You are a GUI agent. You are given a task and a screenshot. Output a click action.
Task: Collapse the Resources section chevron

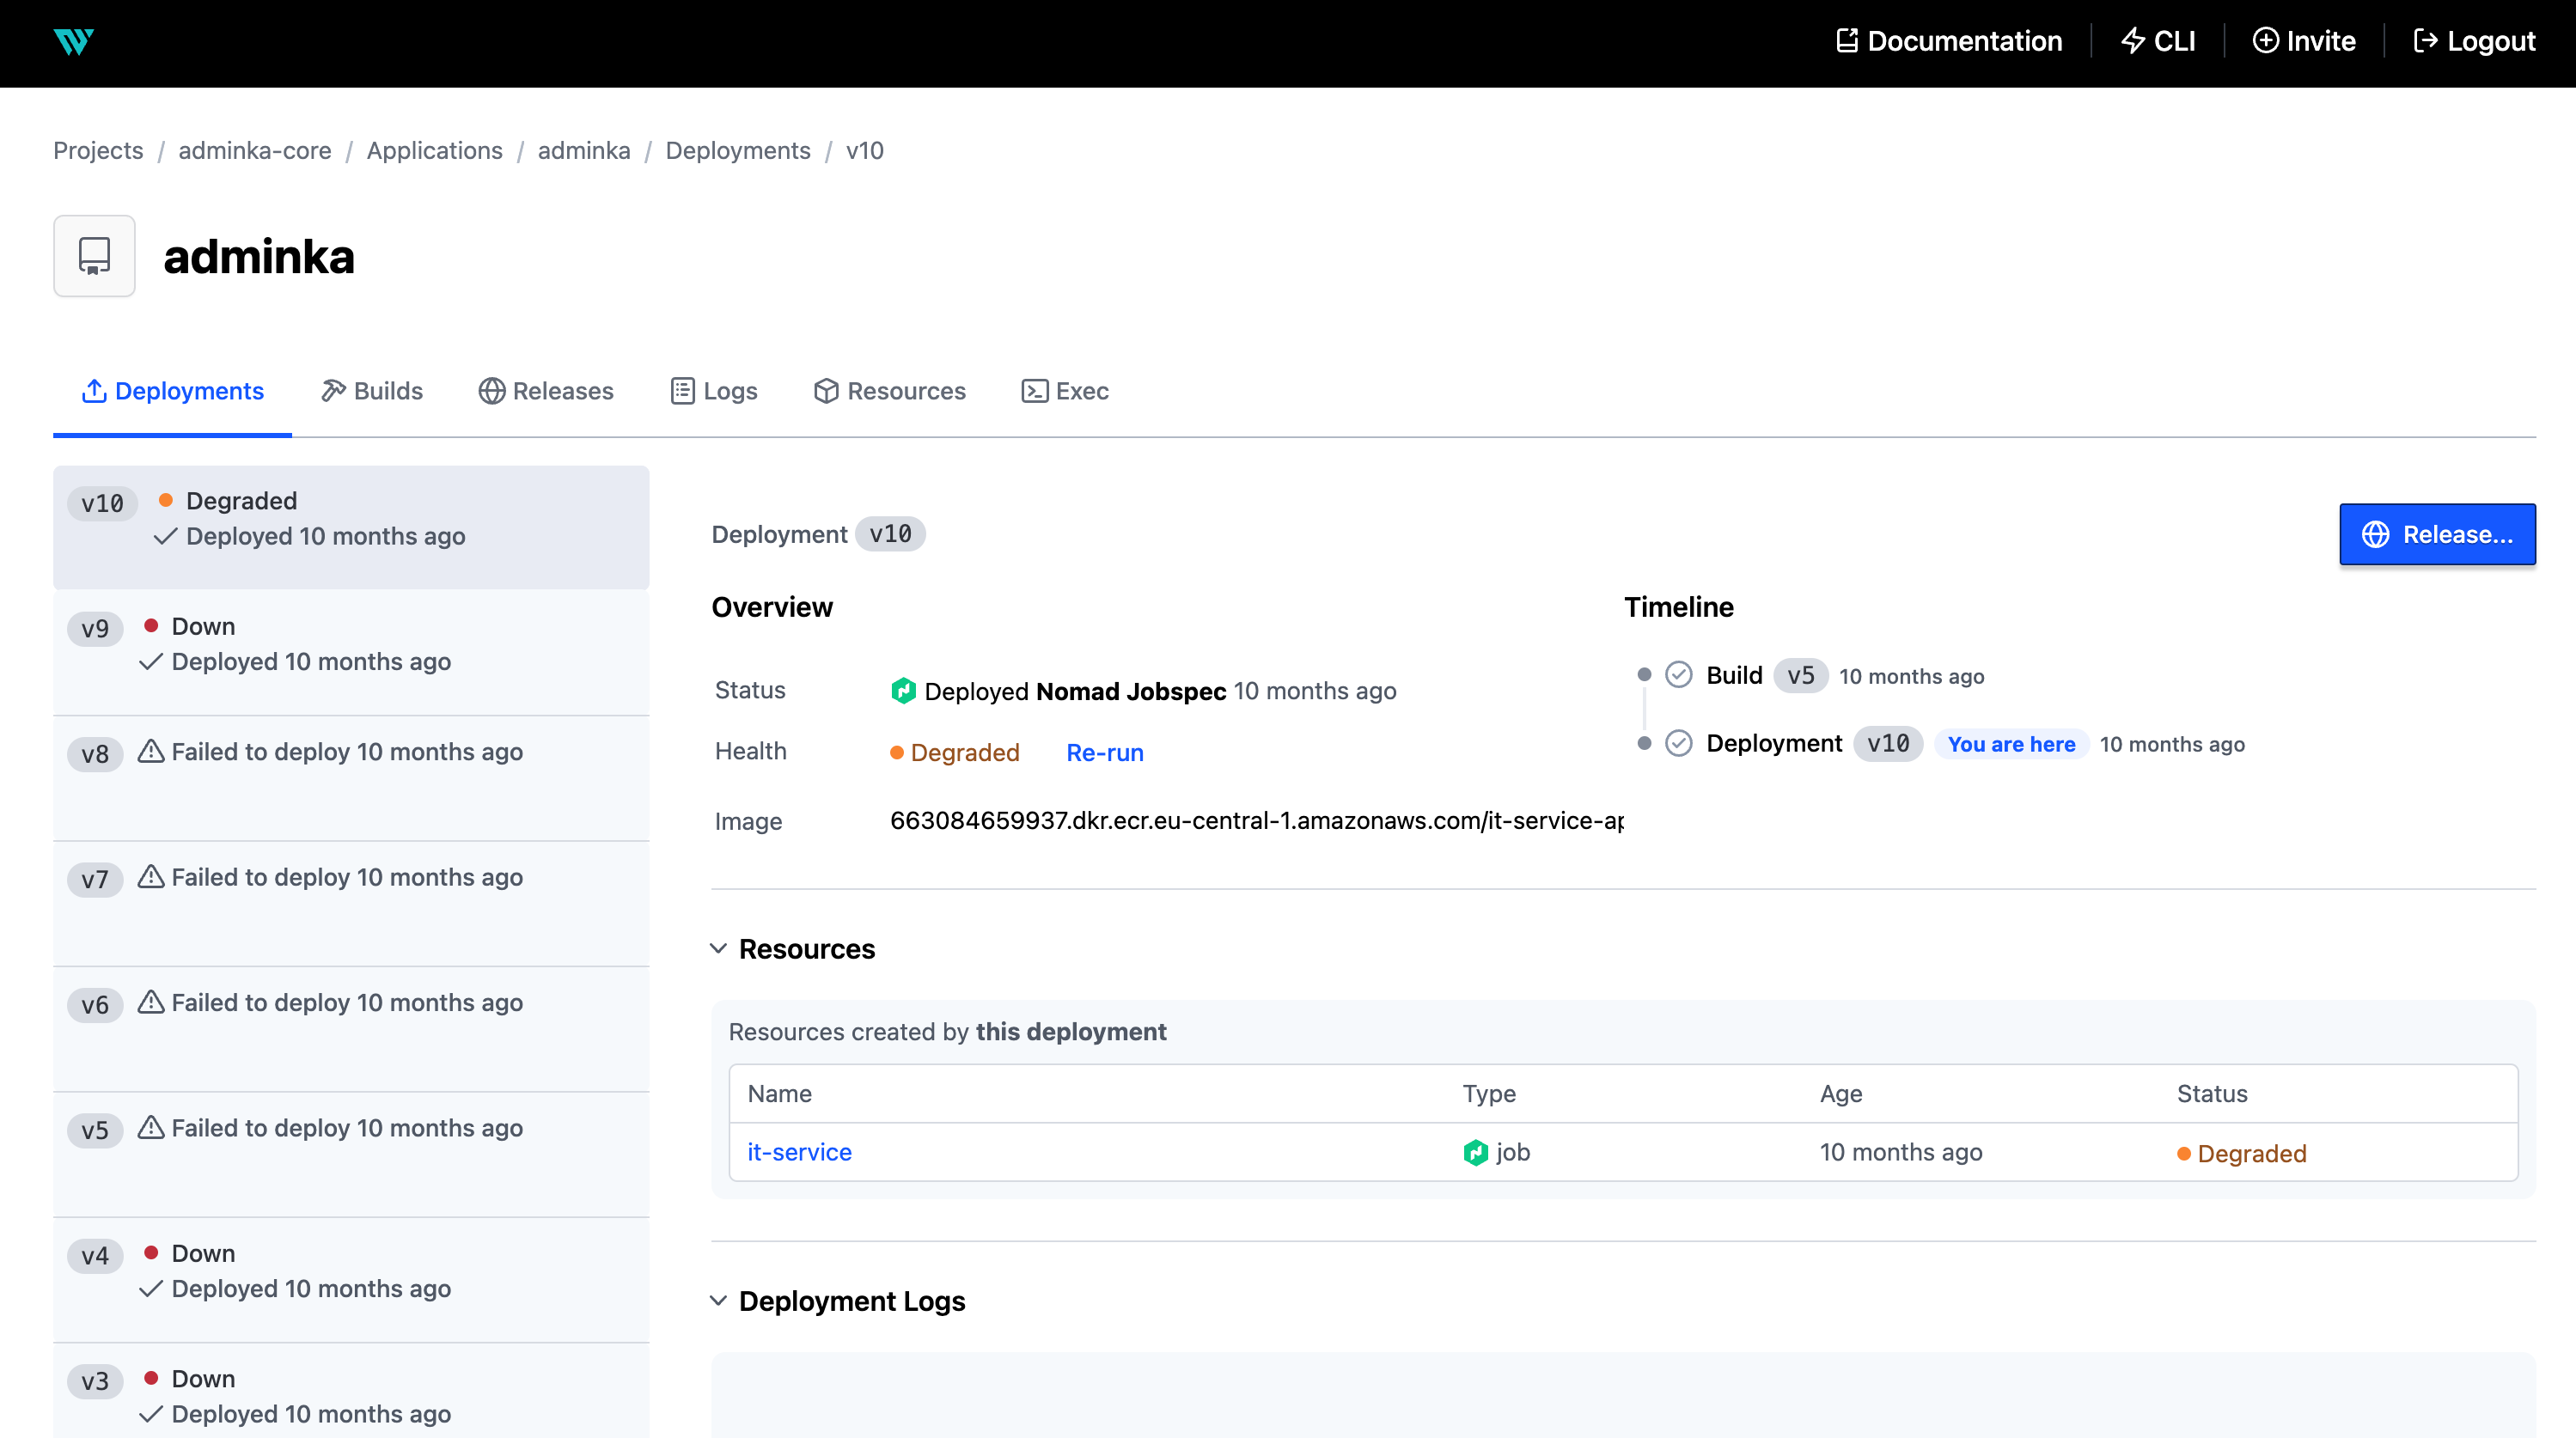[718, 948]
